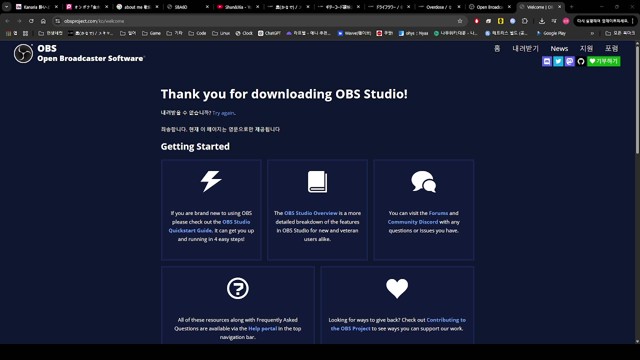Close the Welcome OBS tab
Viewport: 640px width, 360px height.
560,7
